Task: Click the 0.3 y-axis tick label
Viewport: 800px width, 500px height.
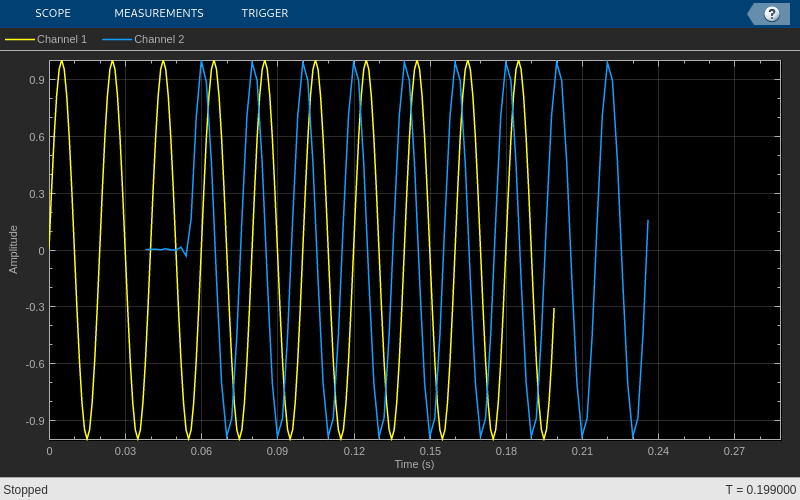Action: 38,194
